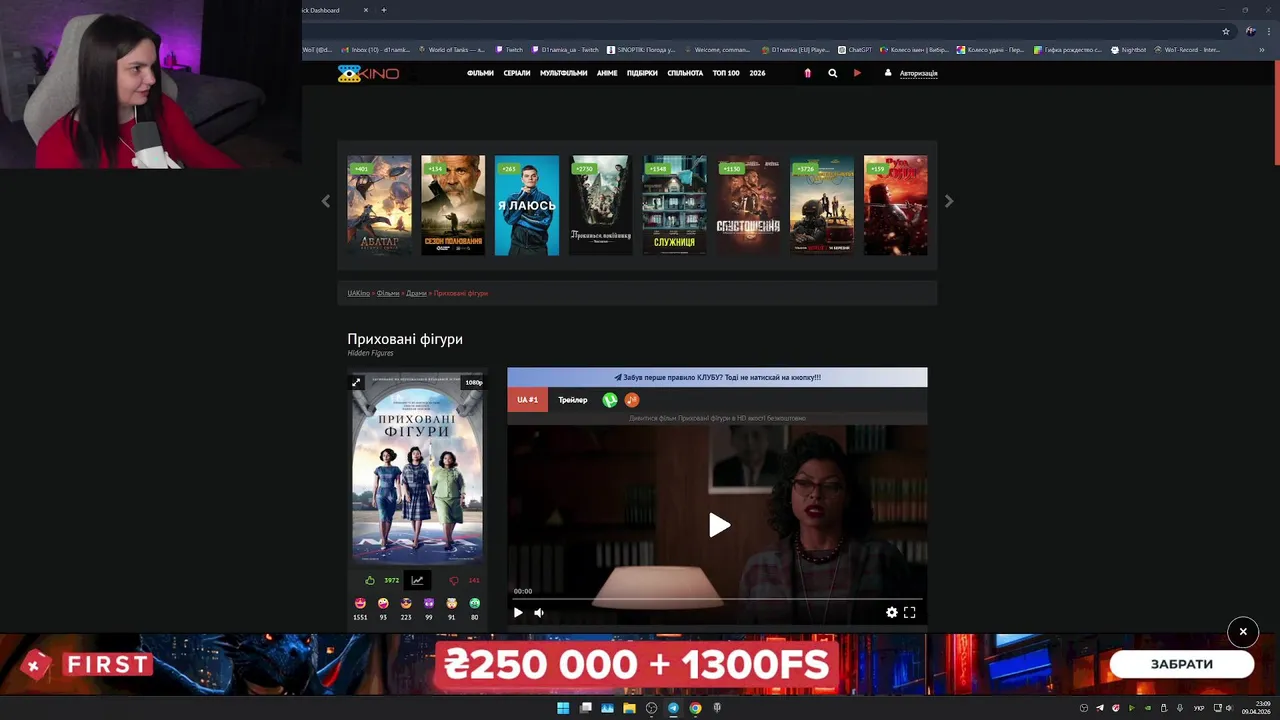This screenshot has width=1280, height=720.
Task: Open the rating statistics chart icon
Action: point(417,580)
